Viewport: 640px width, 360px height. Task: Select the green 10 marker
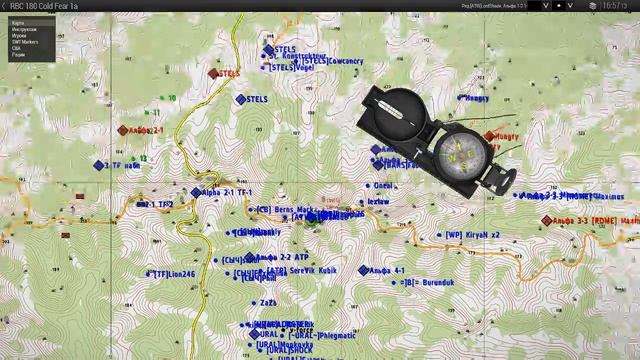[162, 98]
